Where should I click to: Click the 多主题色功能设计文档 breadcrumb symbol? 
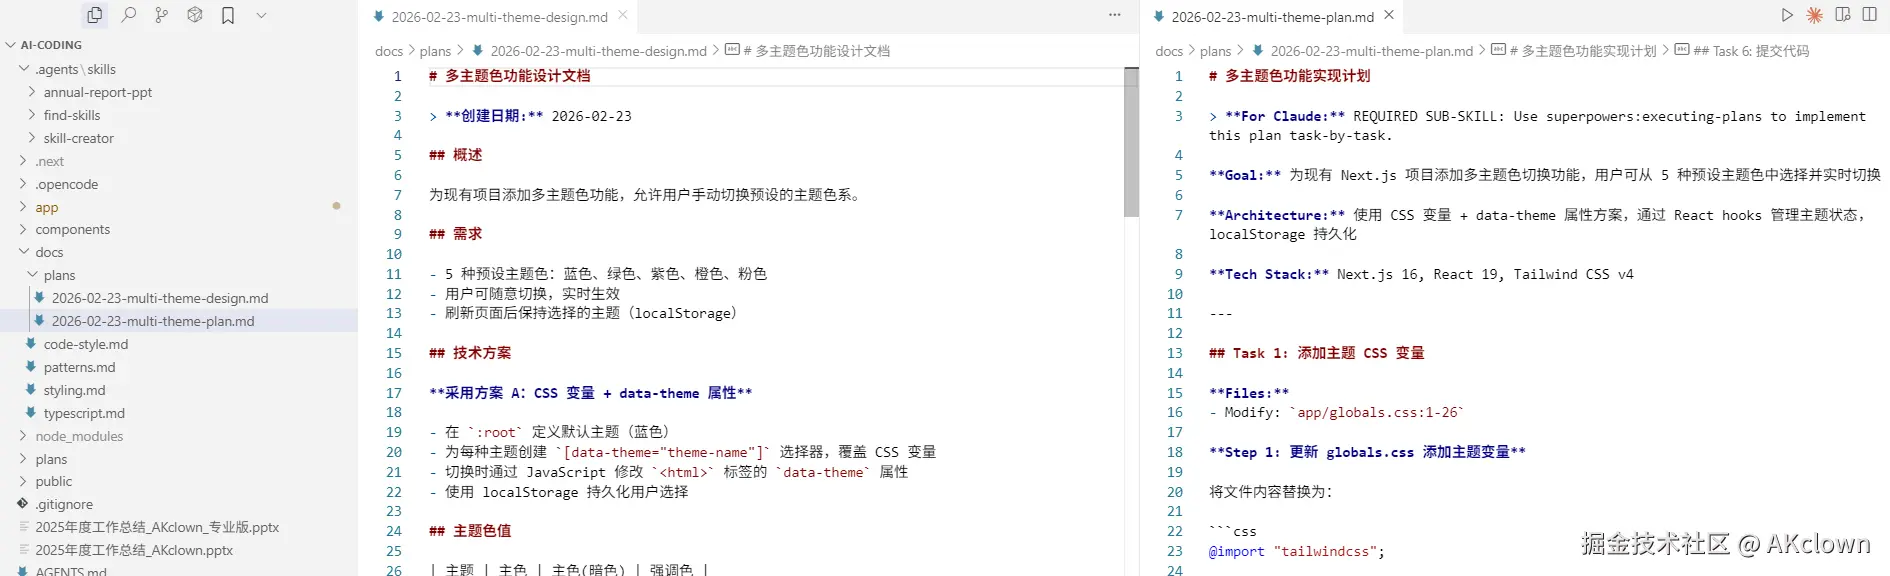[816, 51]
